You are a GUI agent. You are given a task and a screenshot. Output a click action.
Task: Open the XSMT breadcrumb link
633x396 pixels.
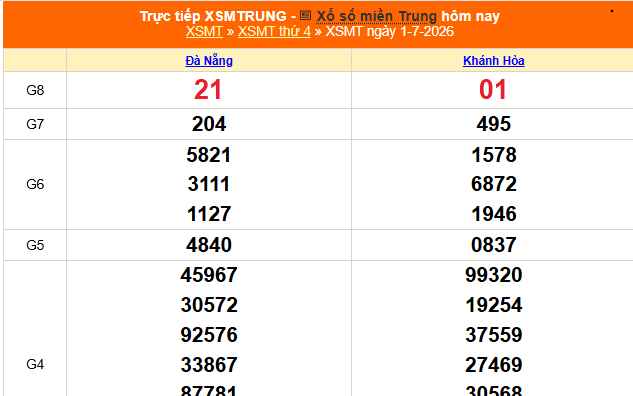204,31
